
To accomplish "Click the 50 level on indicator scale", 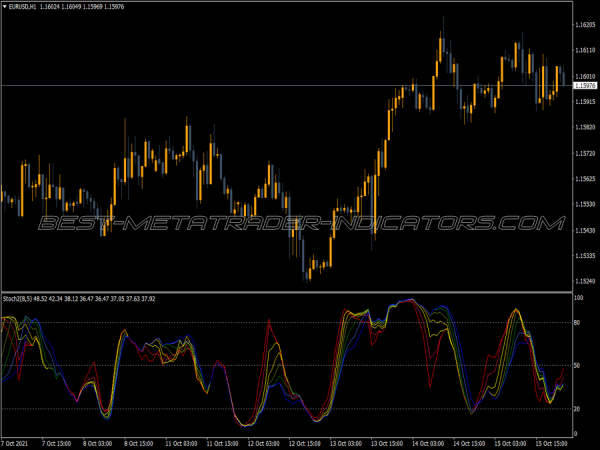I will click(577, 366).
